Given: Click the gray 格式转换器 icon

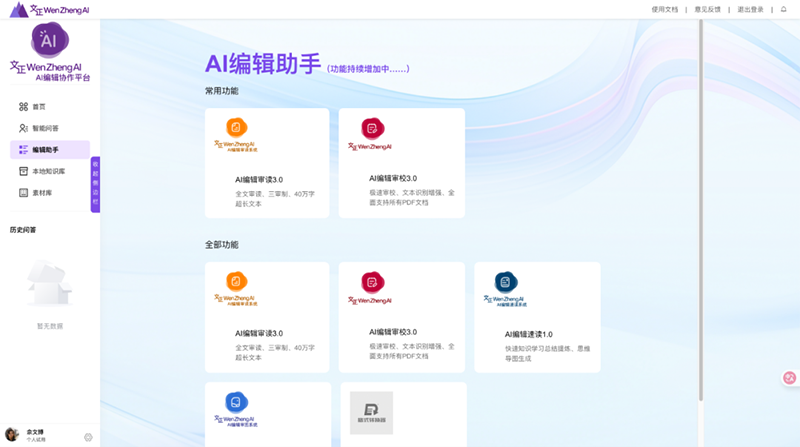Looking at the screenshot, I should (371, 410).
